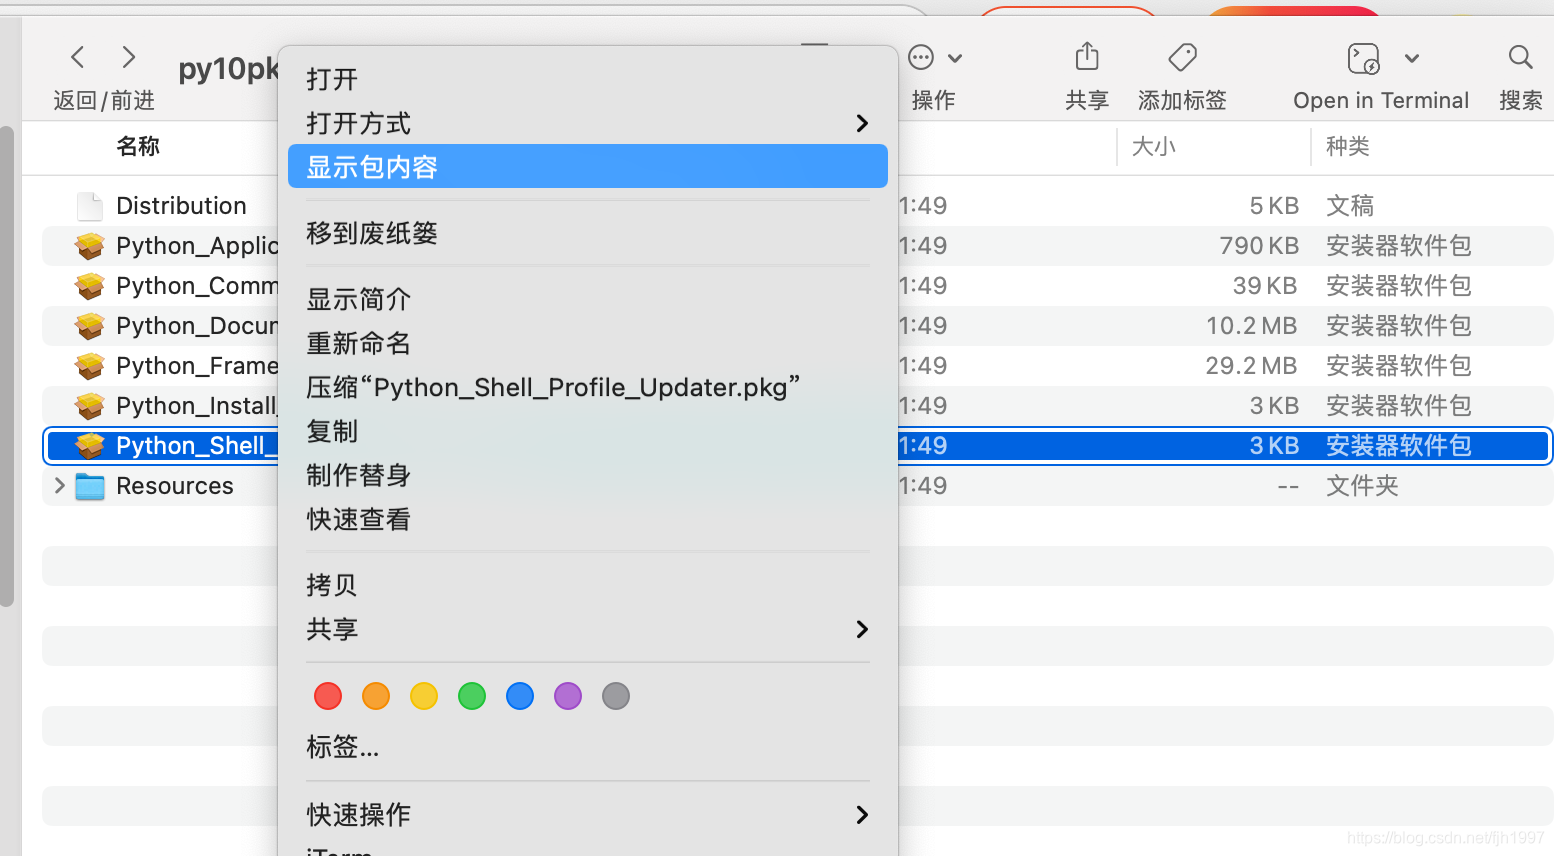This screenshot has width=1554, height=856.
Task: Select the Distribution file row
Action: [181, 205]
